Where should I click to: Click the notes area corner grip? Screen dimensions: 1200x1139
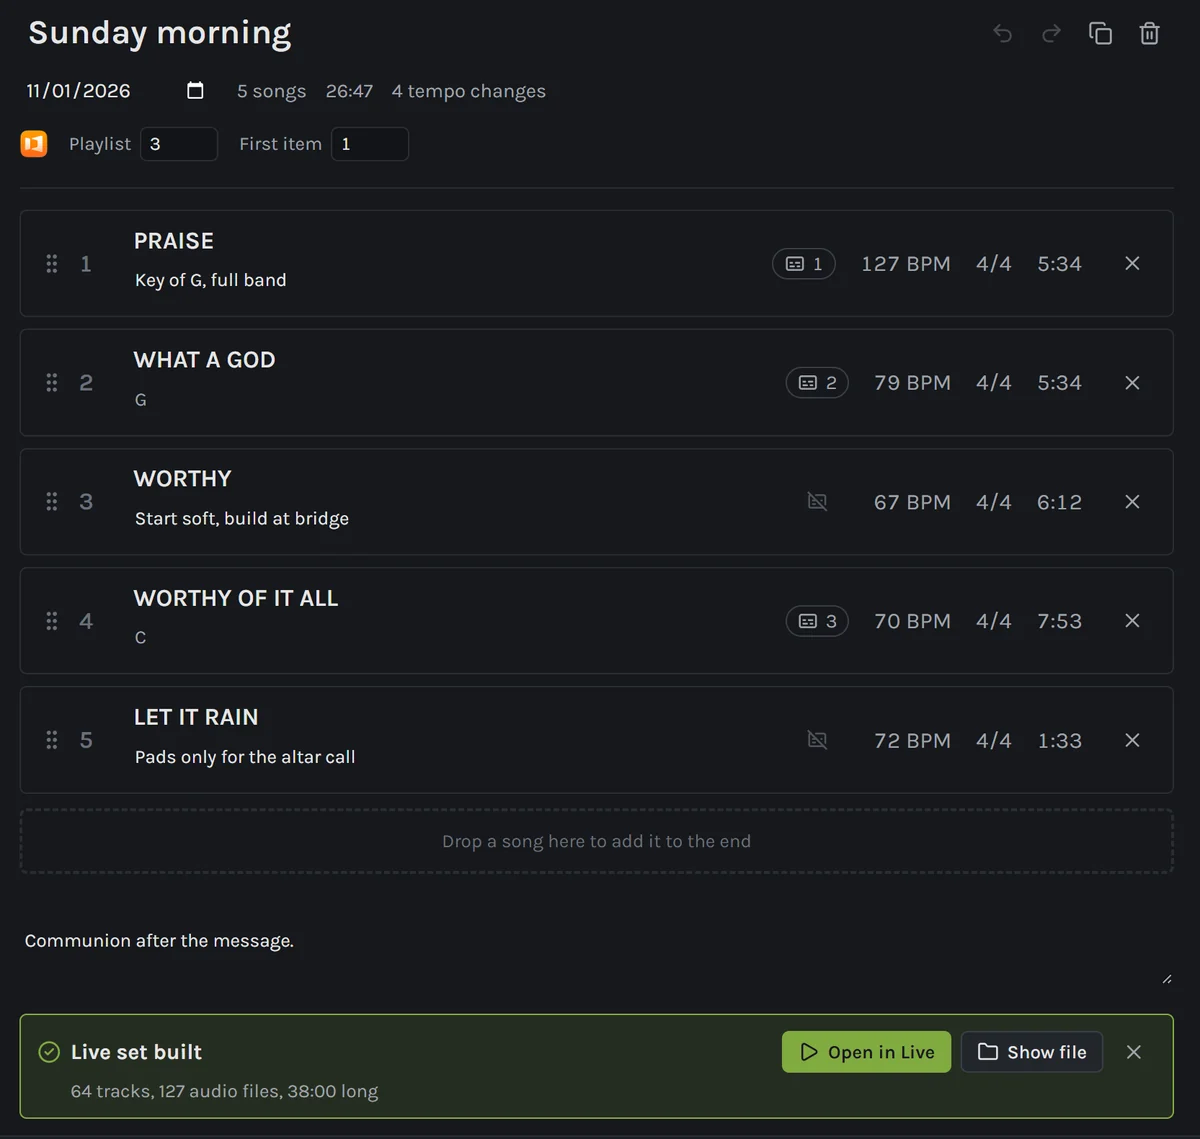pyautogui.click(x=1167, y=979)
